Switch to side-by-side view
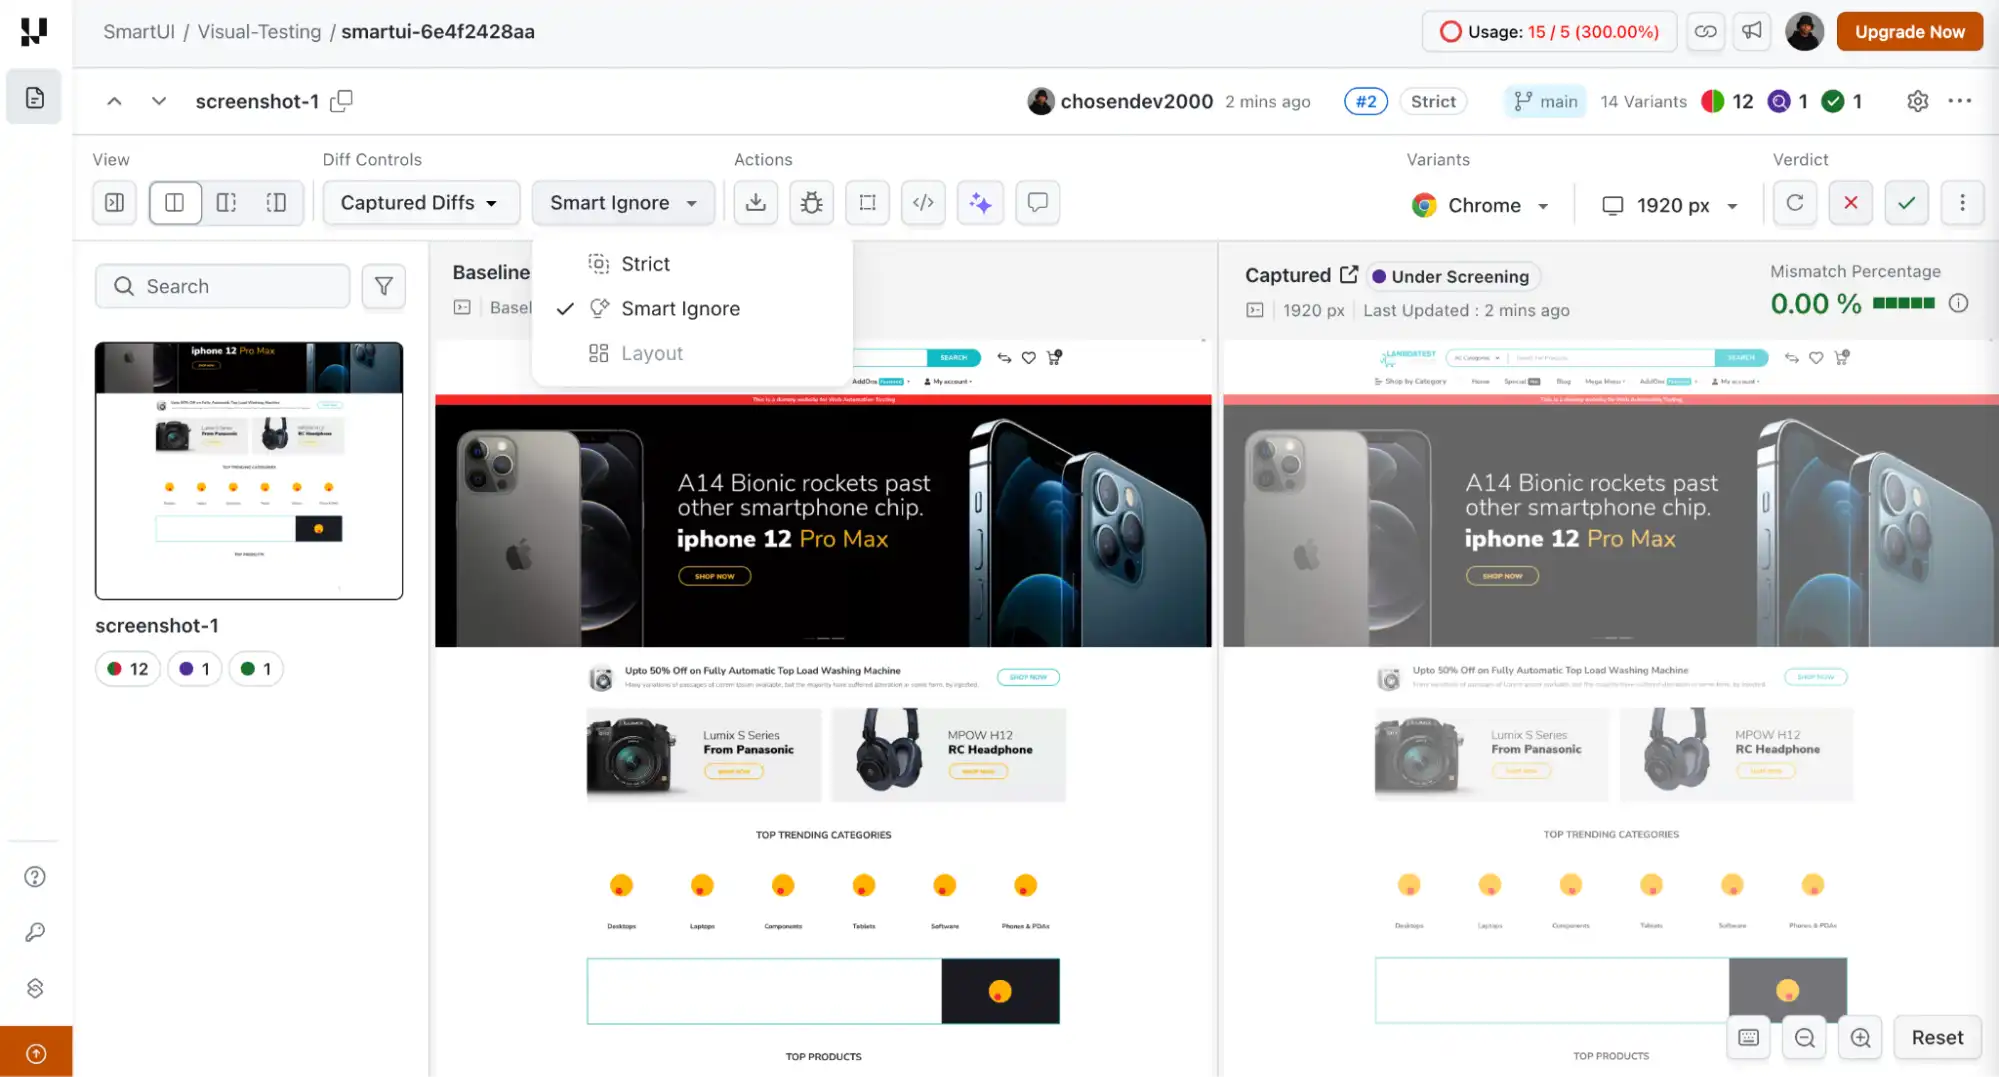 pyautogui.click(x=175, y=203)
